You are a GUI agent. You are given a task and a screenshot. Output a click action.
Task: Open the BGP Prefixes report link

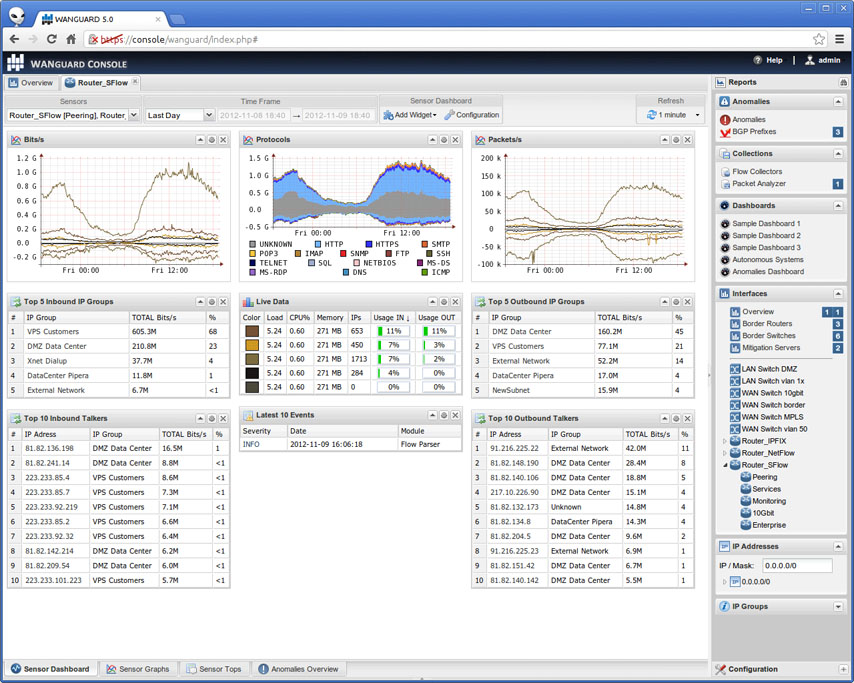click(x=754, y=132)
